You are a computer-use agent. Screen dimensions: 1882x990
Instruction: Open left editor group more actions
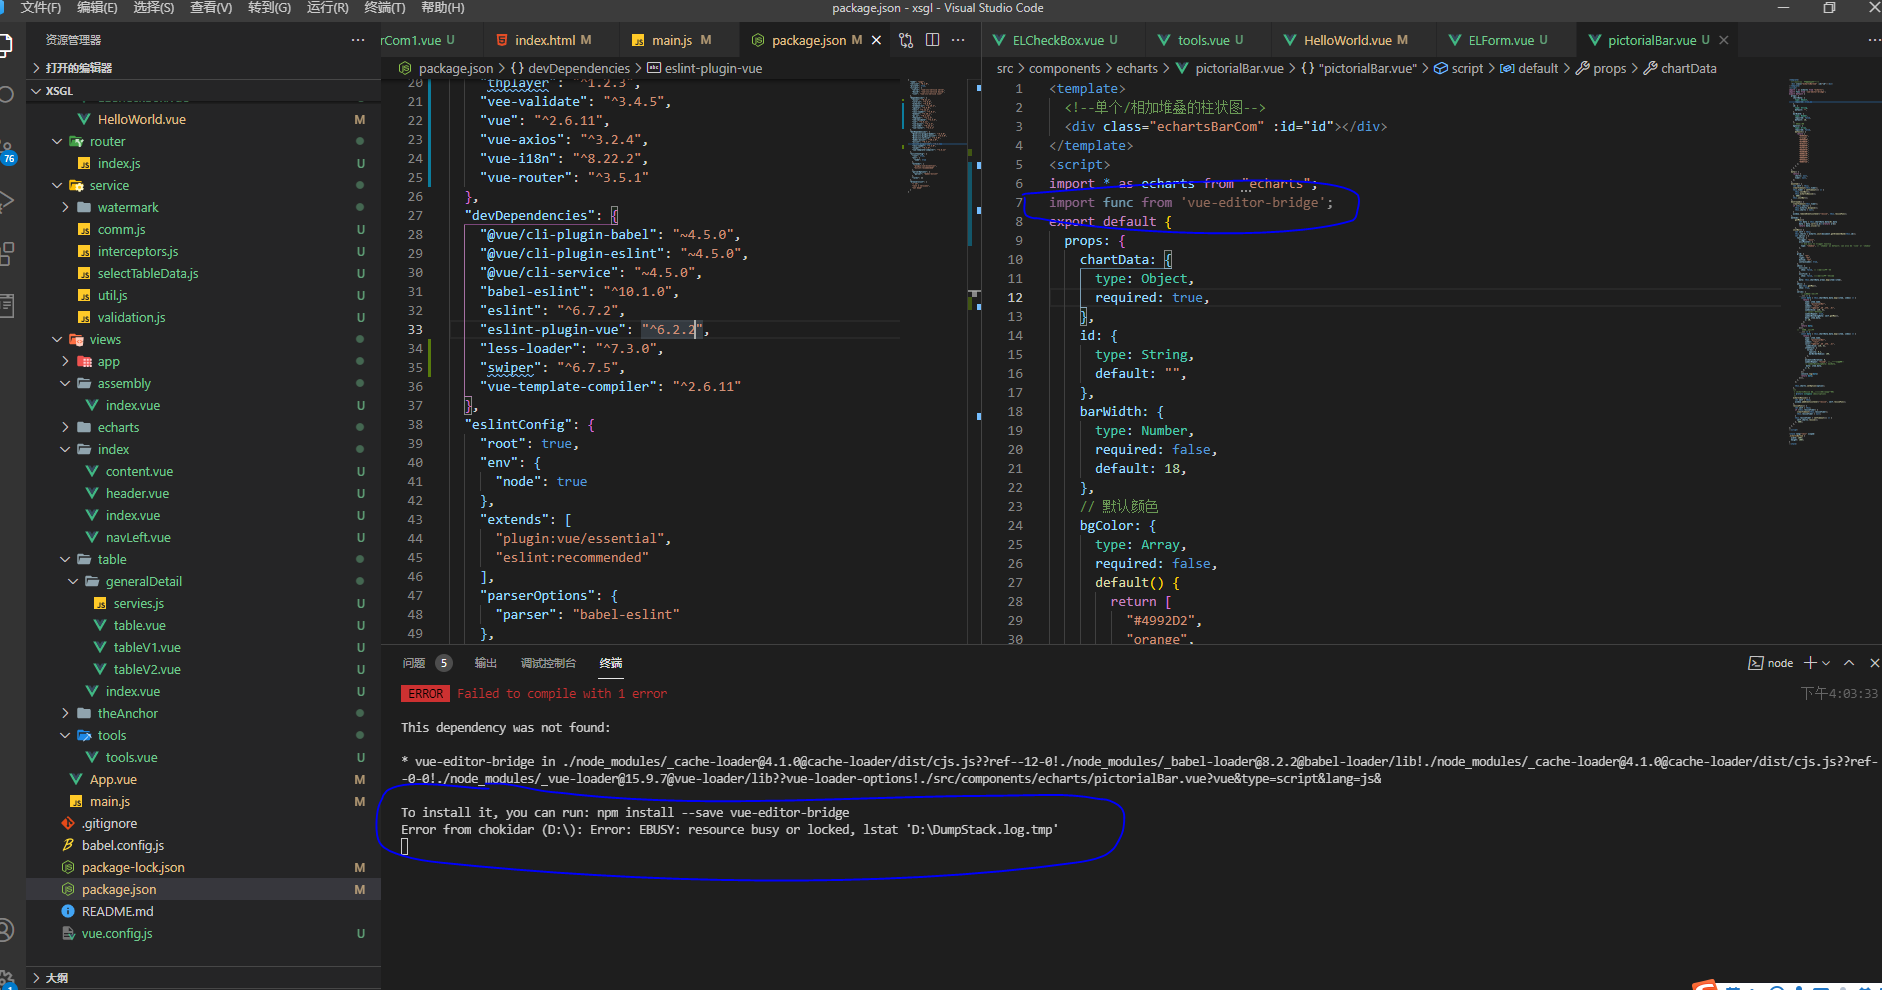[x=958, y=40]
